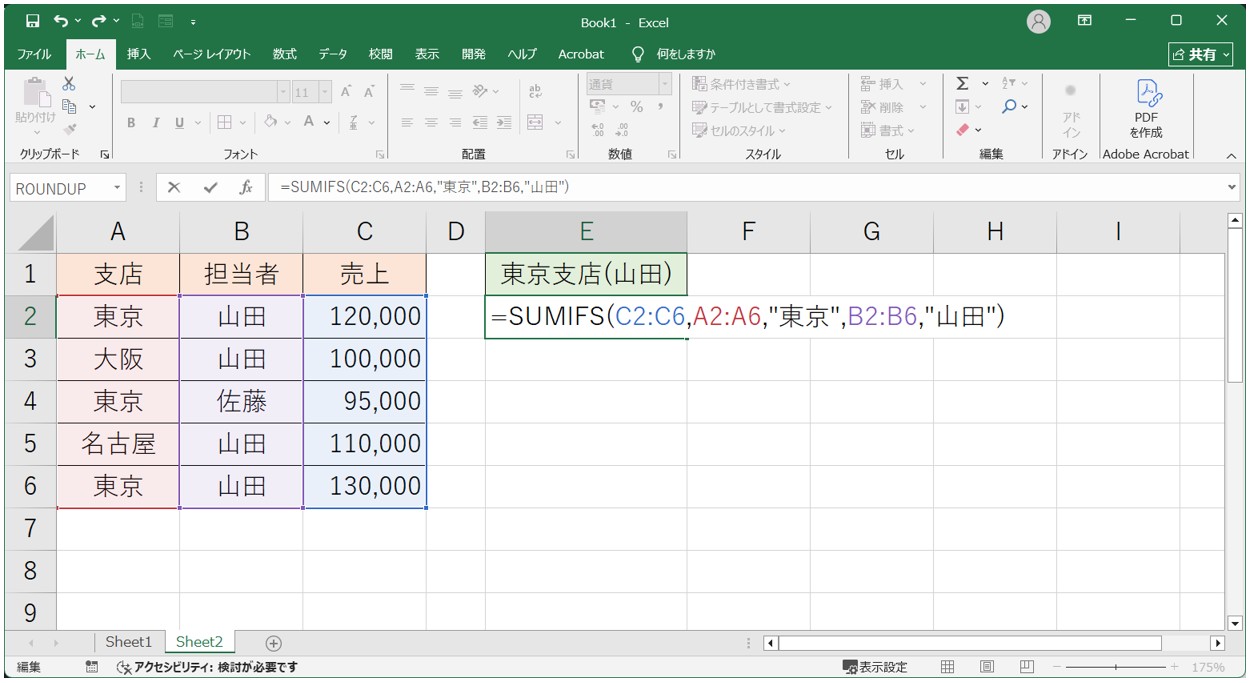Open the アクセシビリティ check status
Screen dimensions: 1251x683
(x=207, y=667)
